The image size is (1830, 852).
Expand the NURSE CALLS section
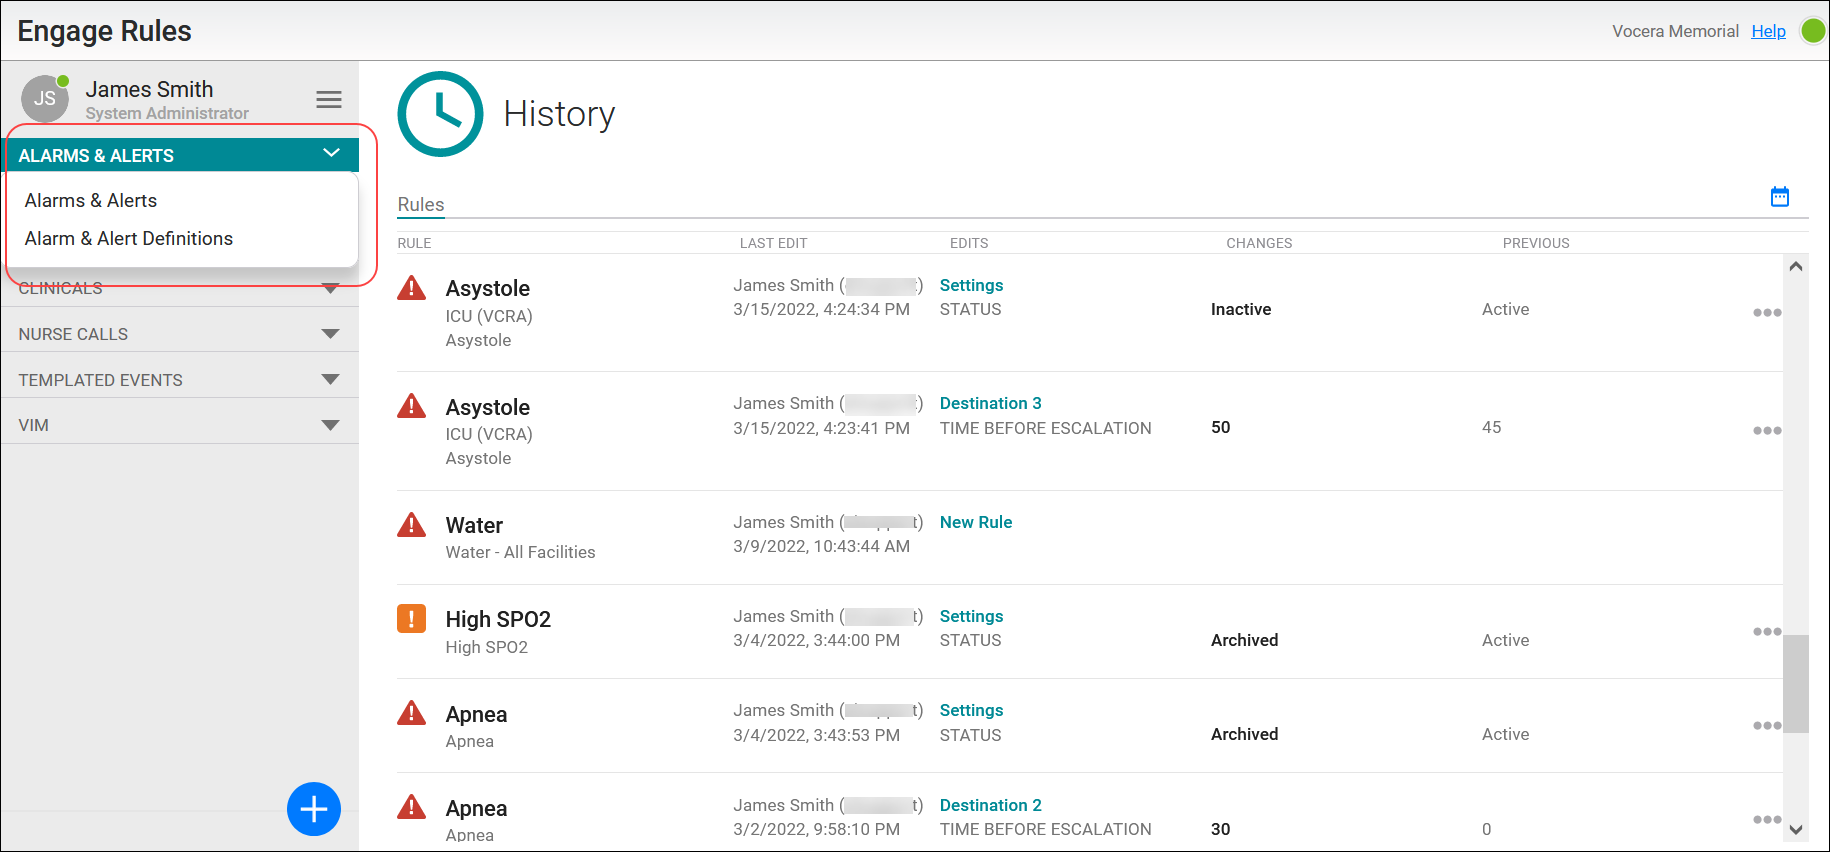click(x=330, y=334)
